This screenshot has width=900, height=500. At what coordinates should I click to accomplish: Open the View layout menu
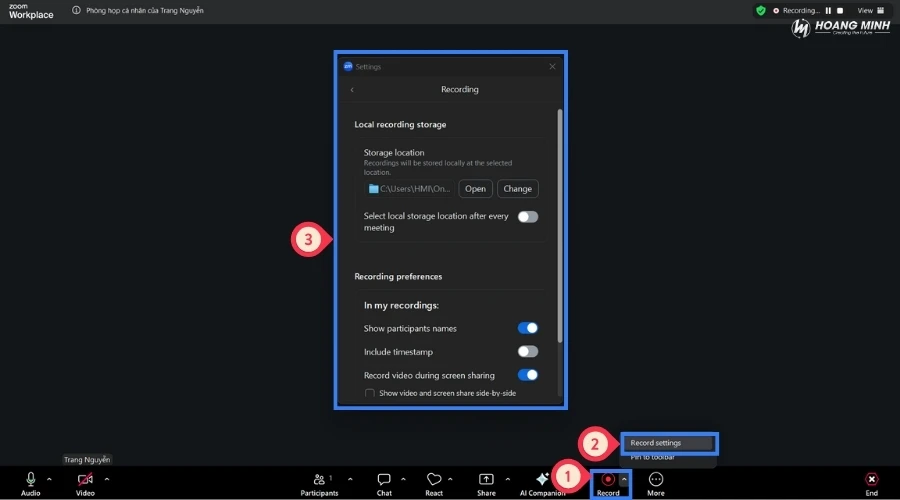(870, 10)
